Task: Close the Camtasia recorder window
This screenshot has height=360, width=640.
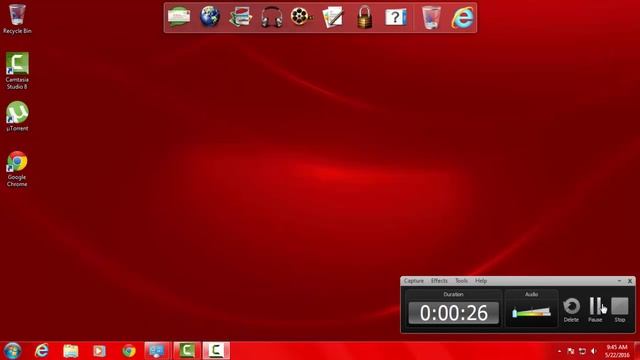Action: click(x=630, y=281)
